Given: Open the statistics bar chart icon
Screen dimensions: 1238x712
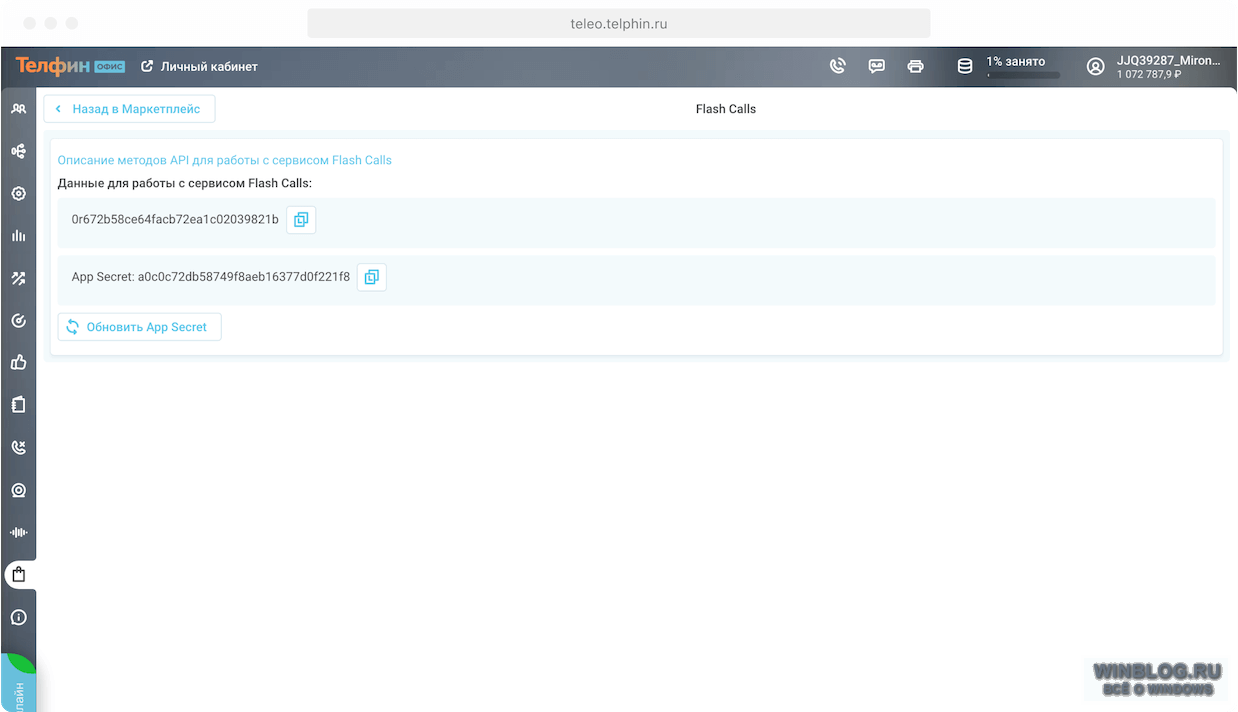Looking at the screenshot, I should (18, 236).
